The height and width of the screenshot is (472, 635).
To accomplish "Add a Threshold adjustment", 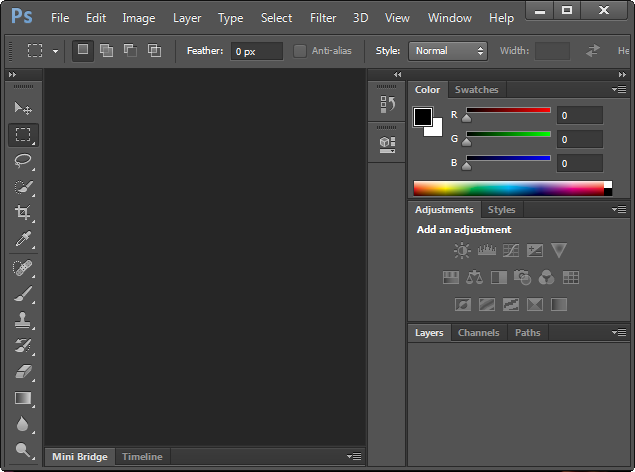I will [x=511, y=304].
